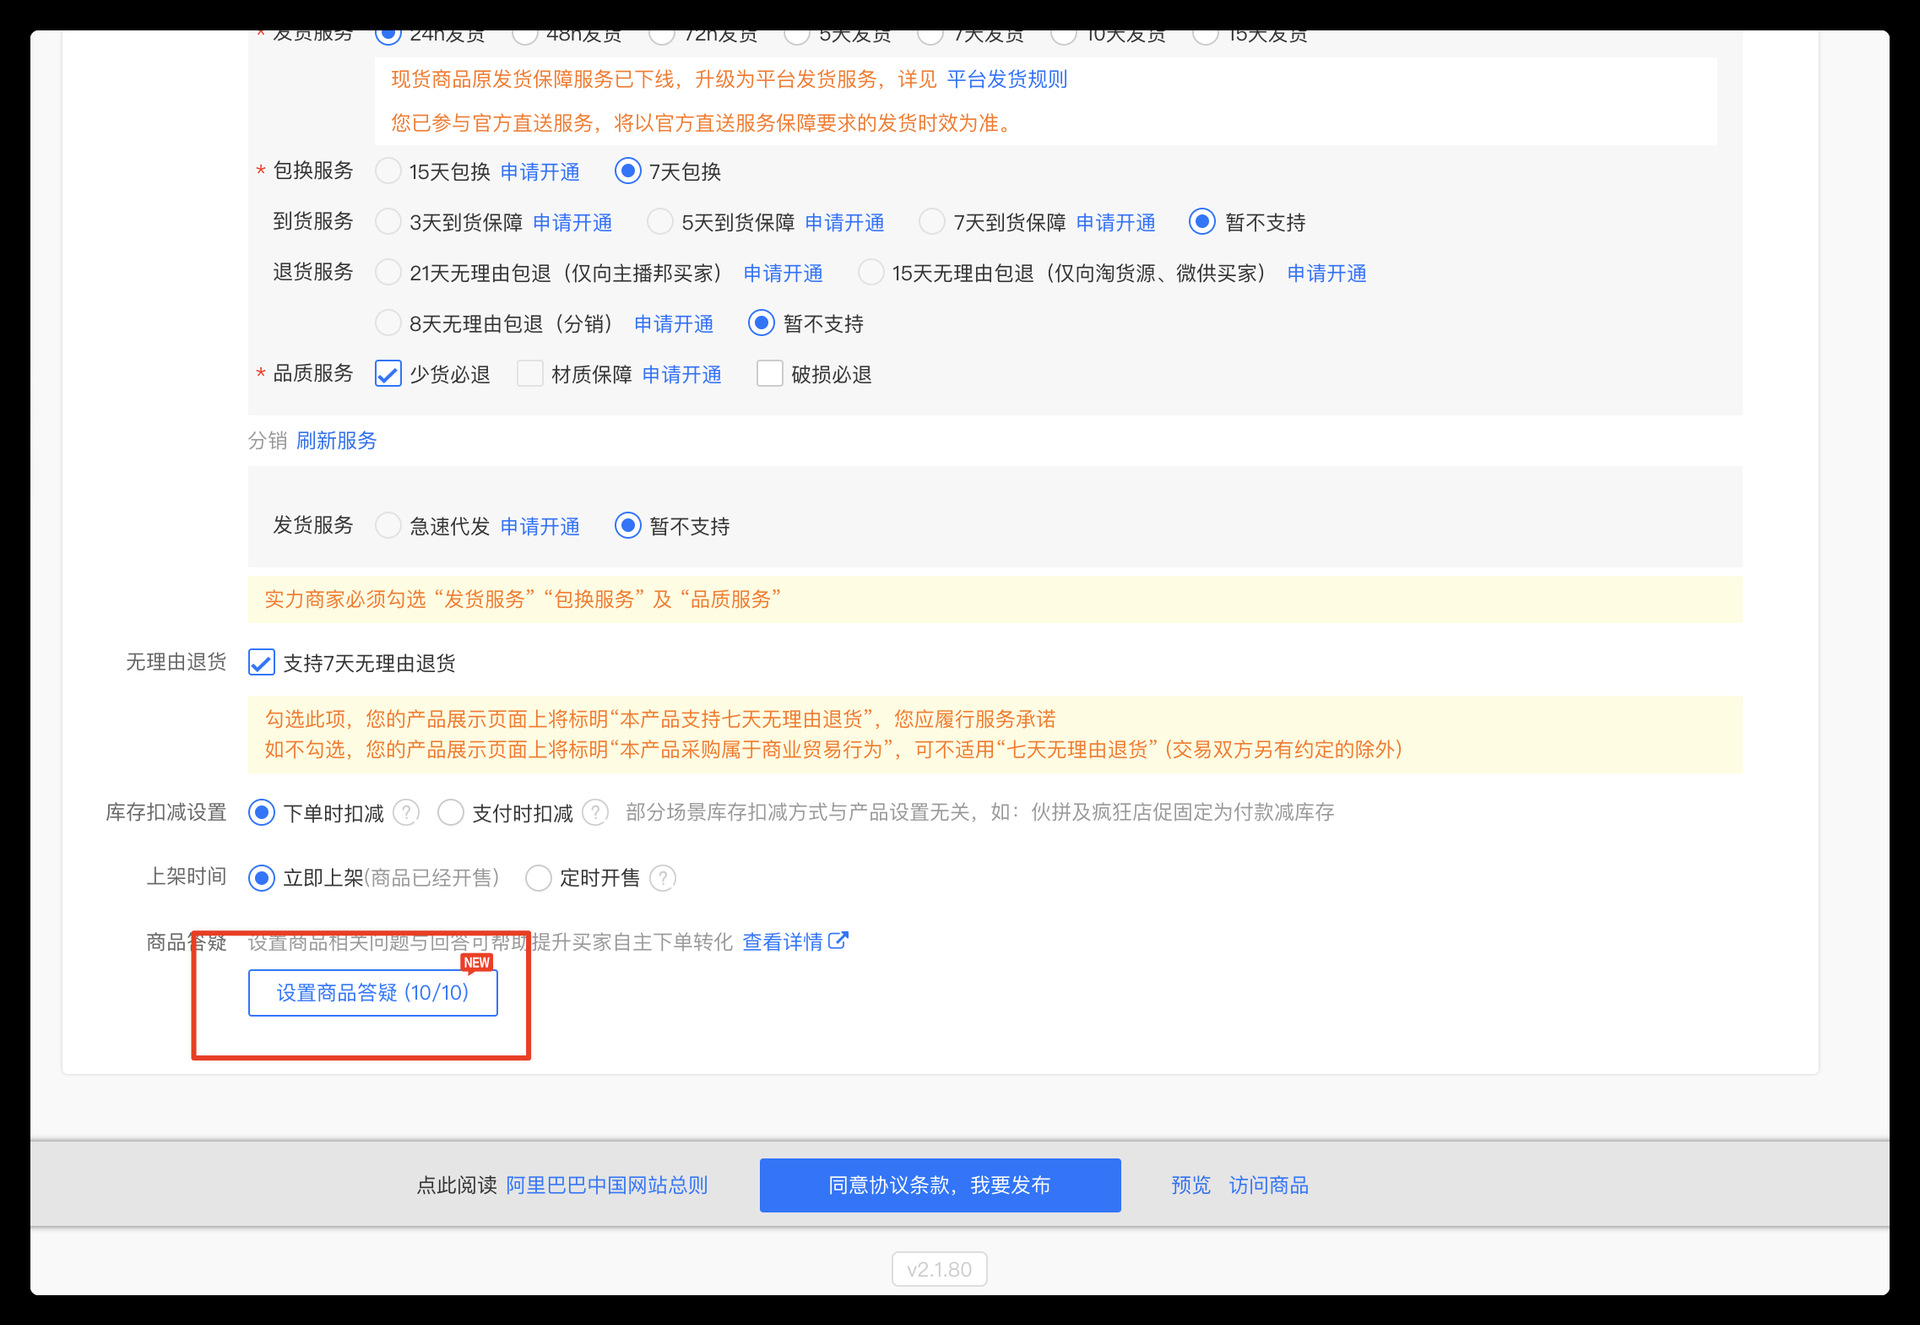Screen dimensions: 1920x1325
Task: Click 预览 link
Action: pos(1190,1185)
